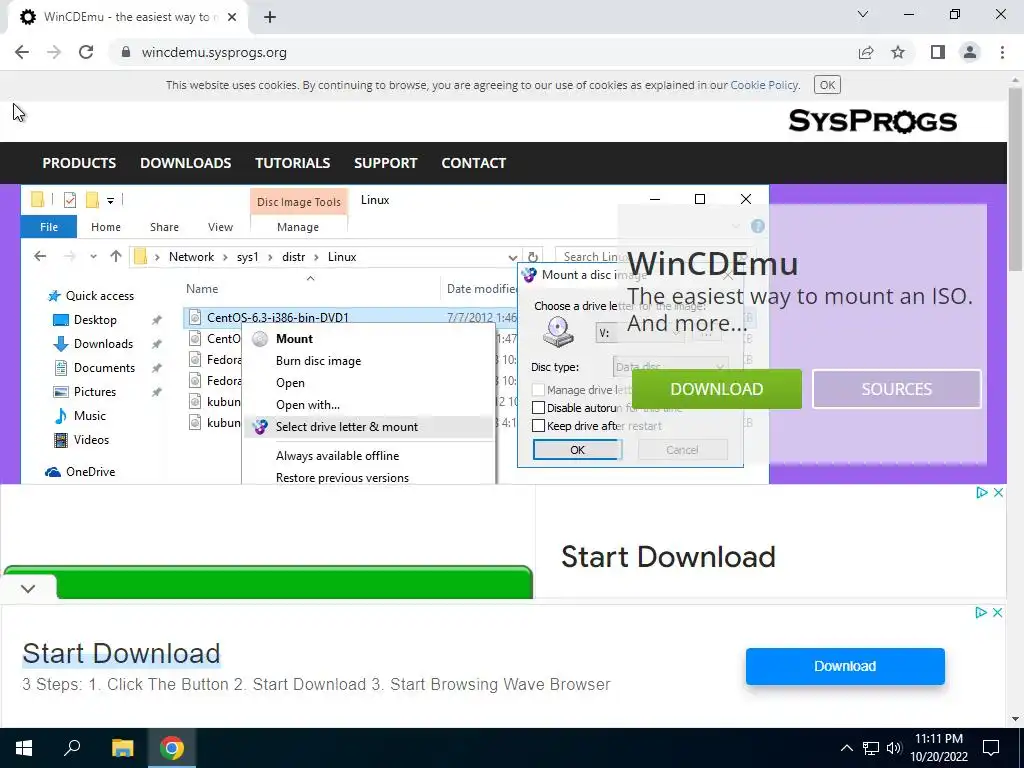Screen dimensions: 1024x768
Task: Click the Disc Image Tools ribbon tab
Action: point(298,202)
